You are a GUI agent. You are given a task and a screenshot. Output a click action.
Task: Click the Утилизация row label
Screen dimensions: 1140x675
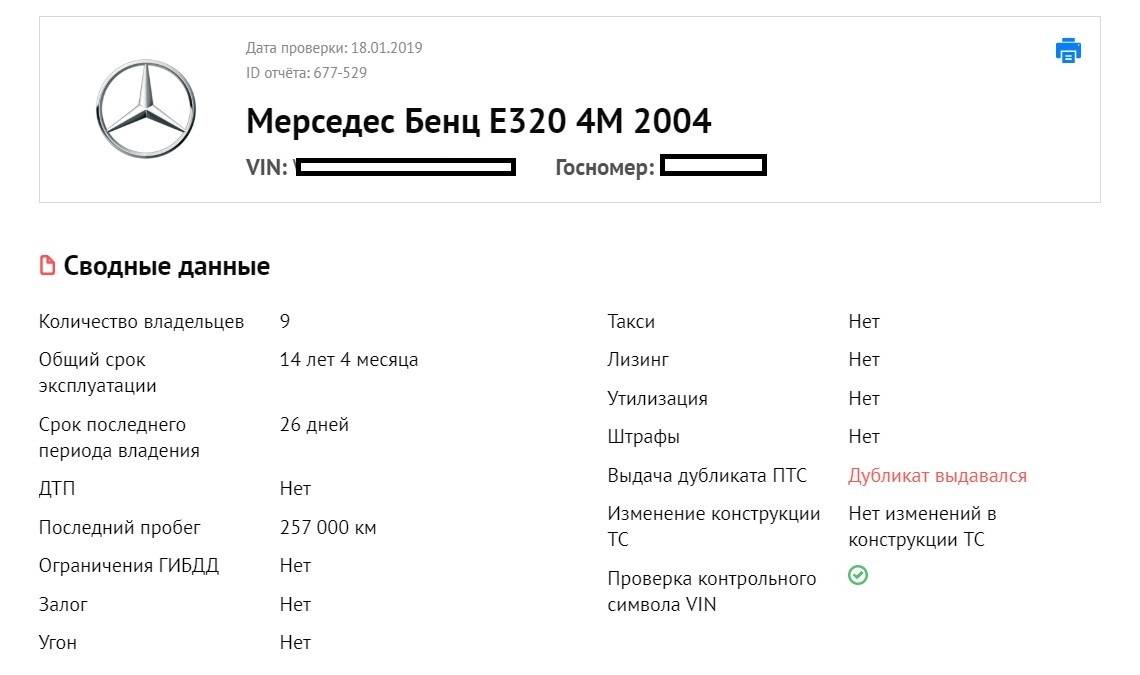click(x=657, y=399)
